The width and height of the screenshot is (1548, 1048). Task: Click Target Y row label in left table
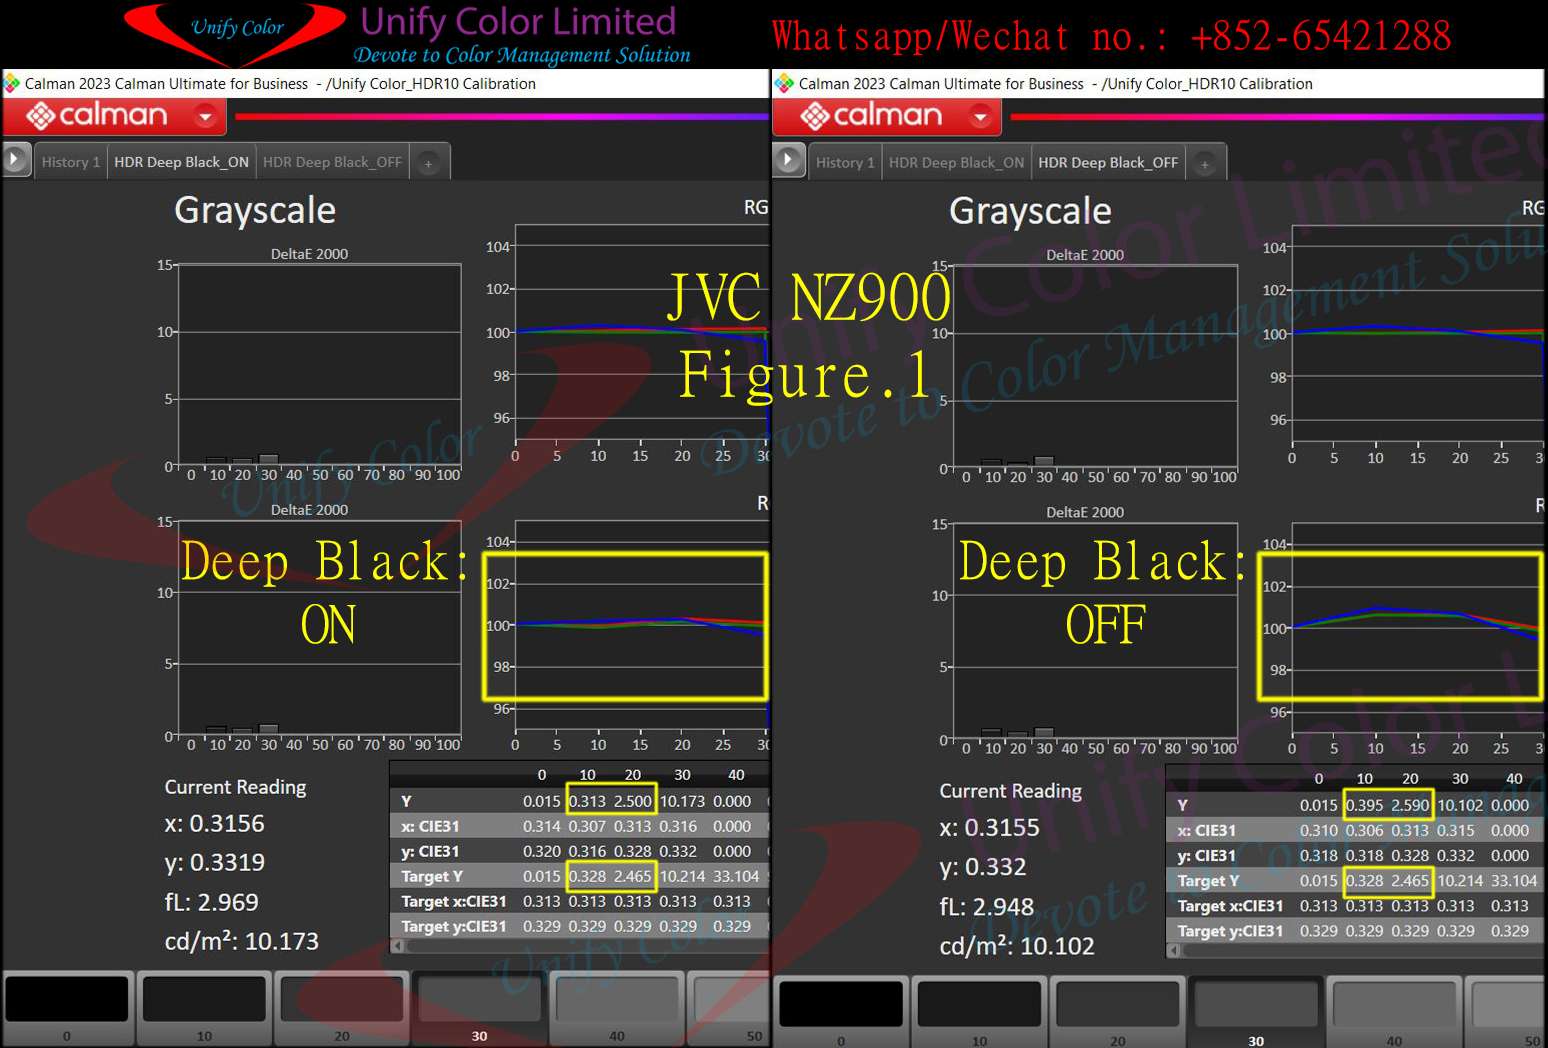(432, 876)
